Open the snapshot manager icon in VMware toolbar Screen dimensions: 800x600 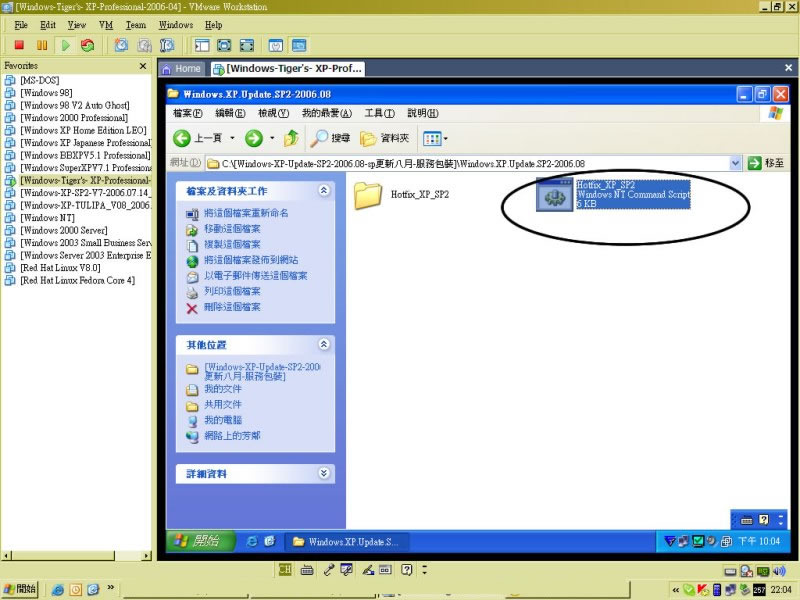pos(167,45)
